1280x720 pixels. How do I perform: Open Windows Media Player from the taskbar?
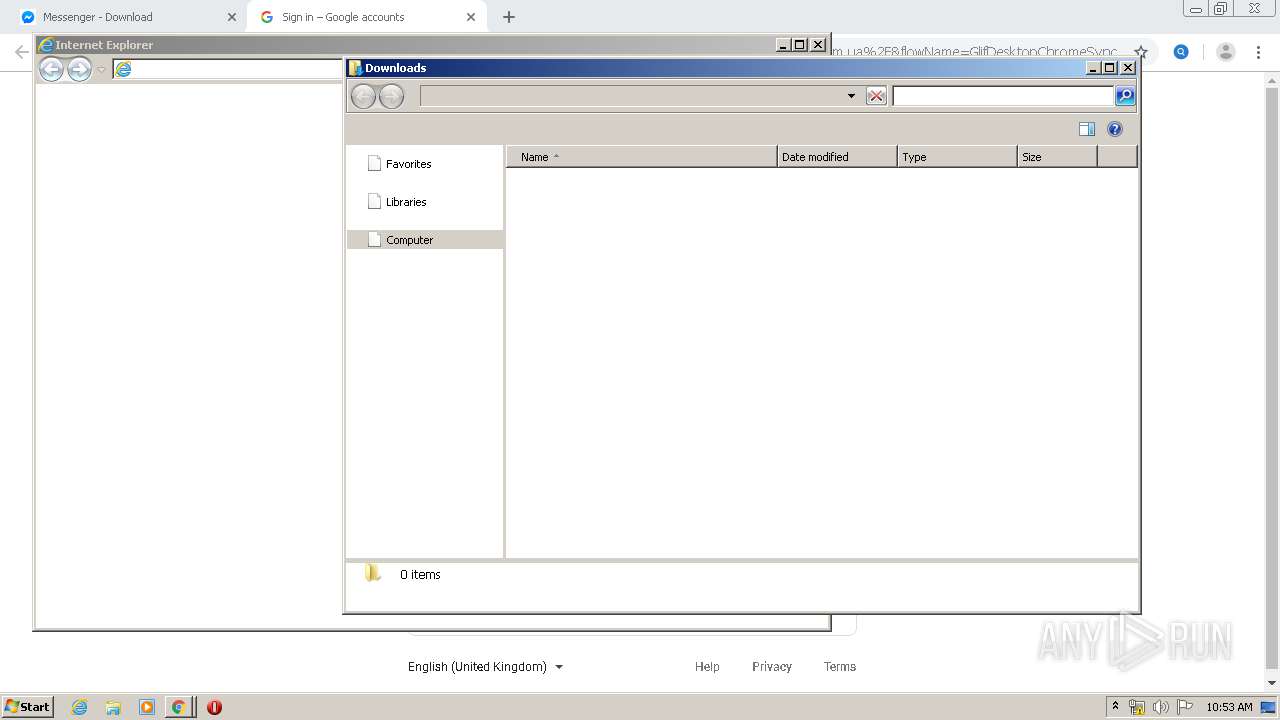click(146, 707)
